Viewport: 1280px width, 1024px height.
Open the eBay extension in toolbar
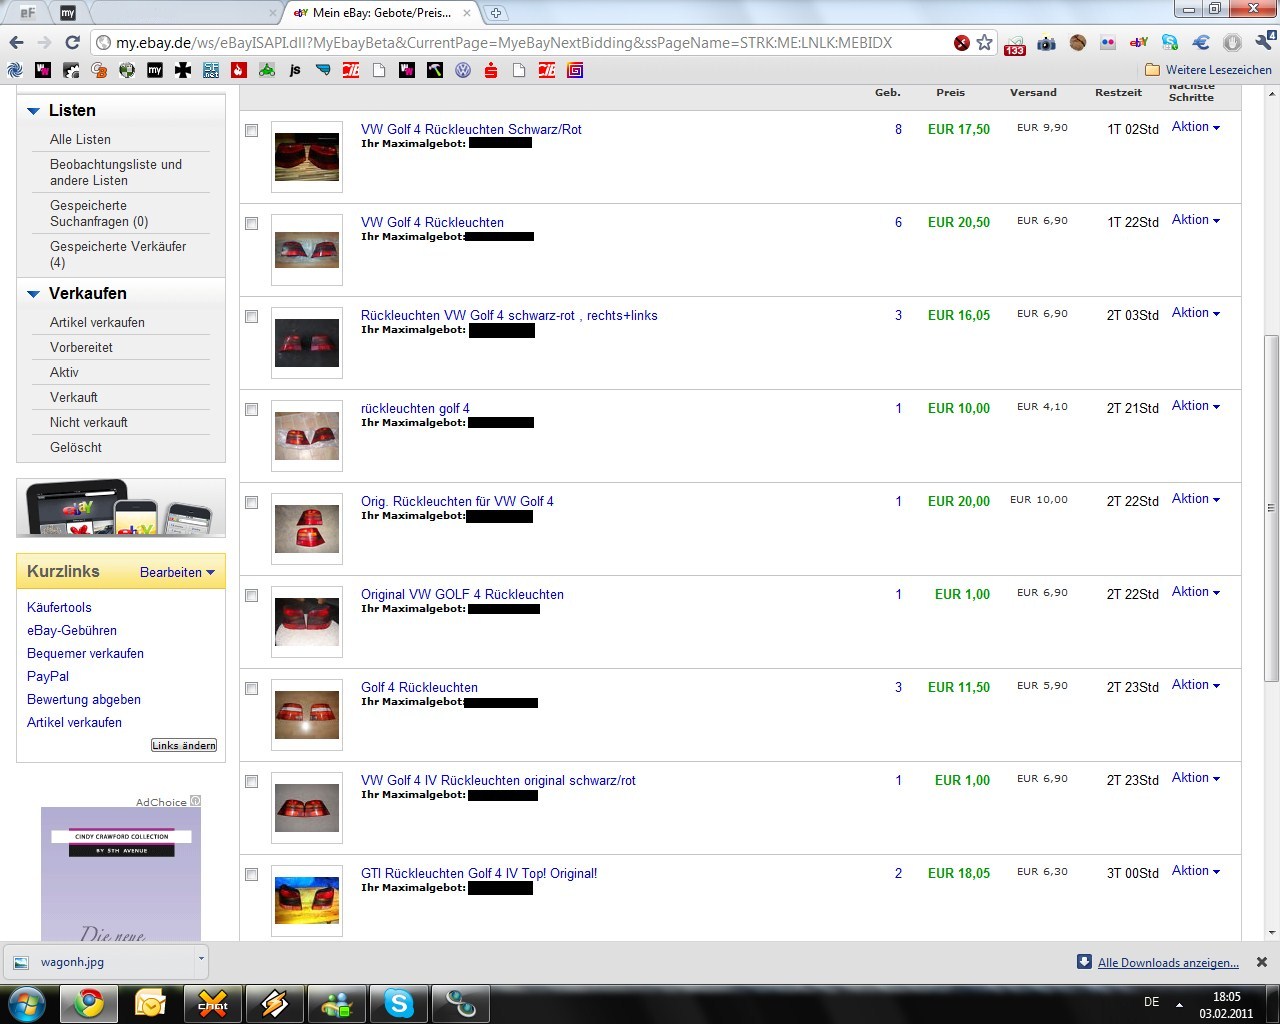pyautogui.click(x=1138, y=43)
